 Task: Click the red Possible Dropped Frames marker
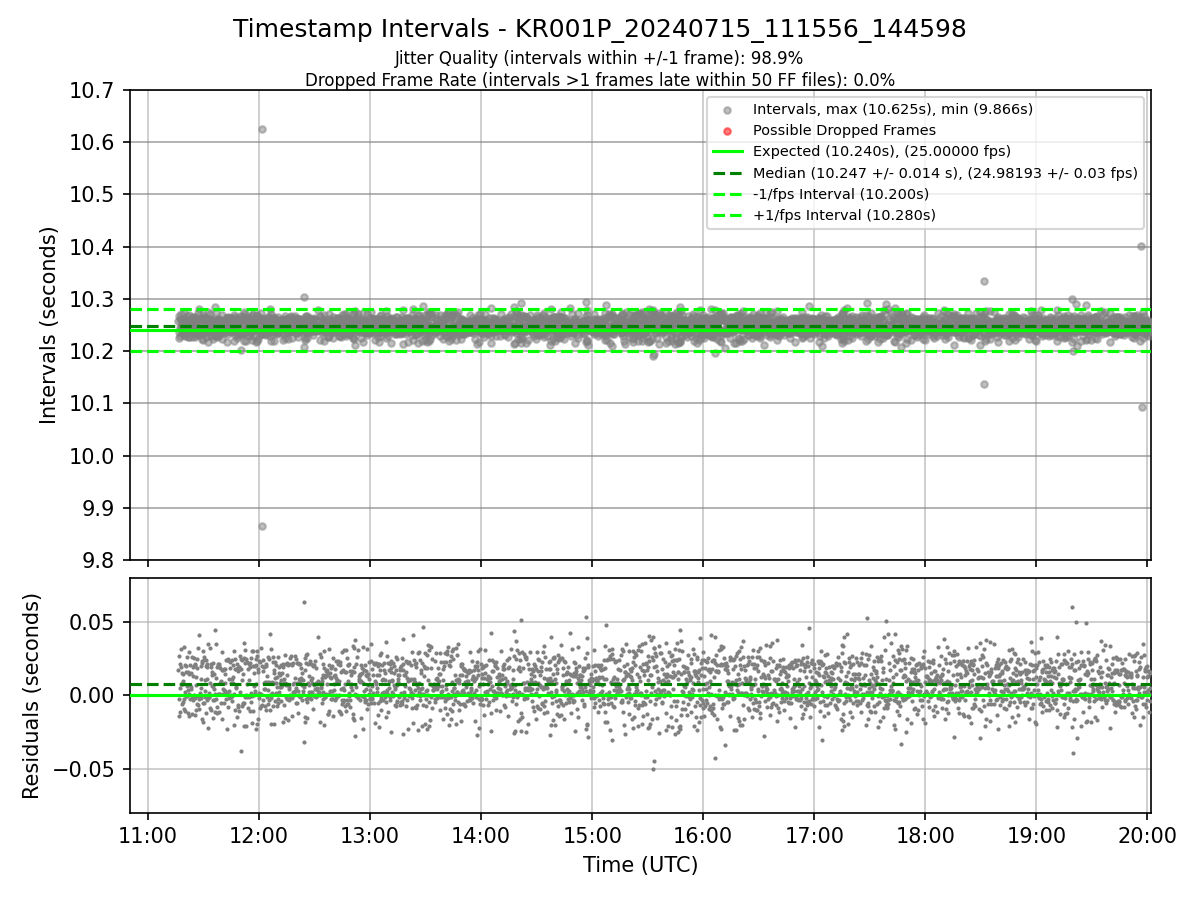point(728,131)
